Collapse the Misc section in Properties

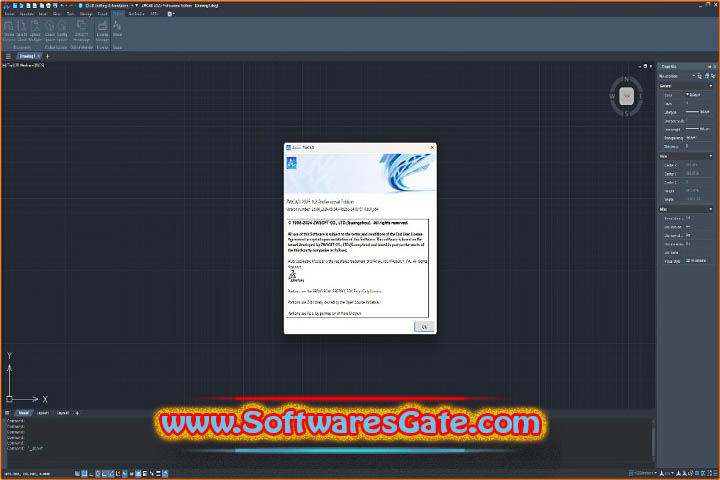pos(710,209)
